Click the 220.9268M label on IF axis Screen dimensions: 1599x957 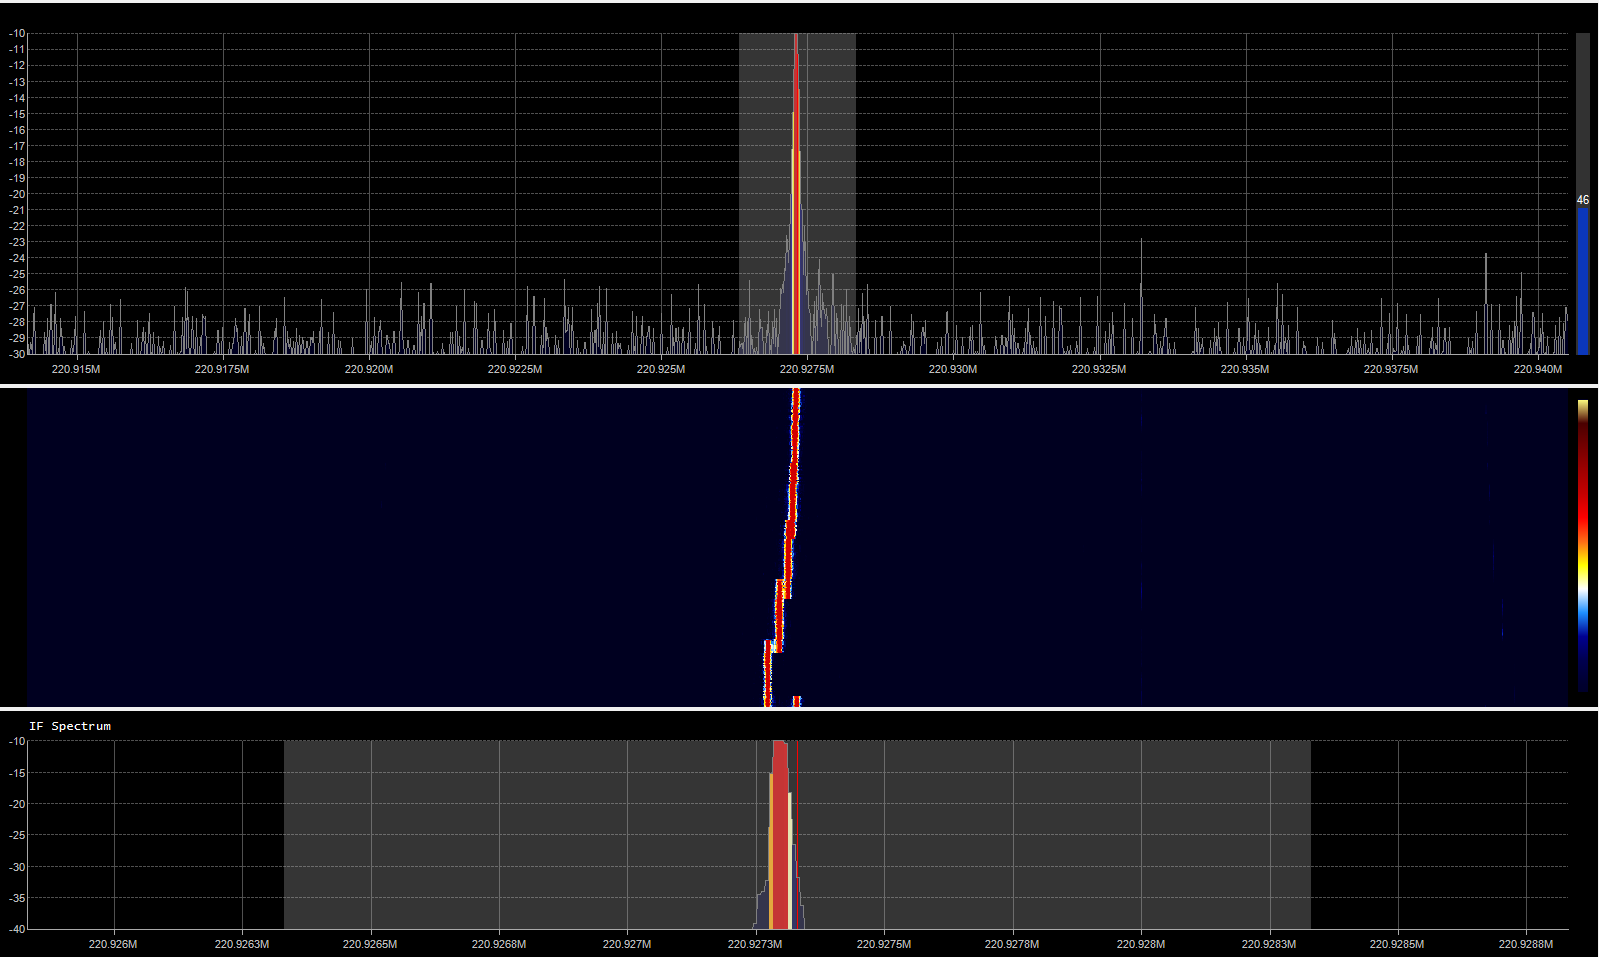click(499, 944)
